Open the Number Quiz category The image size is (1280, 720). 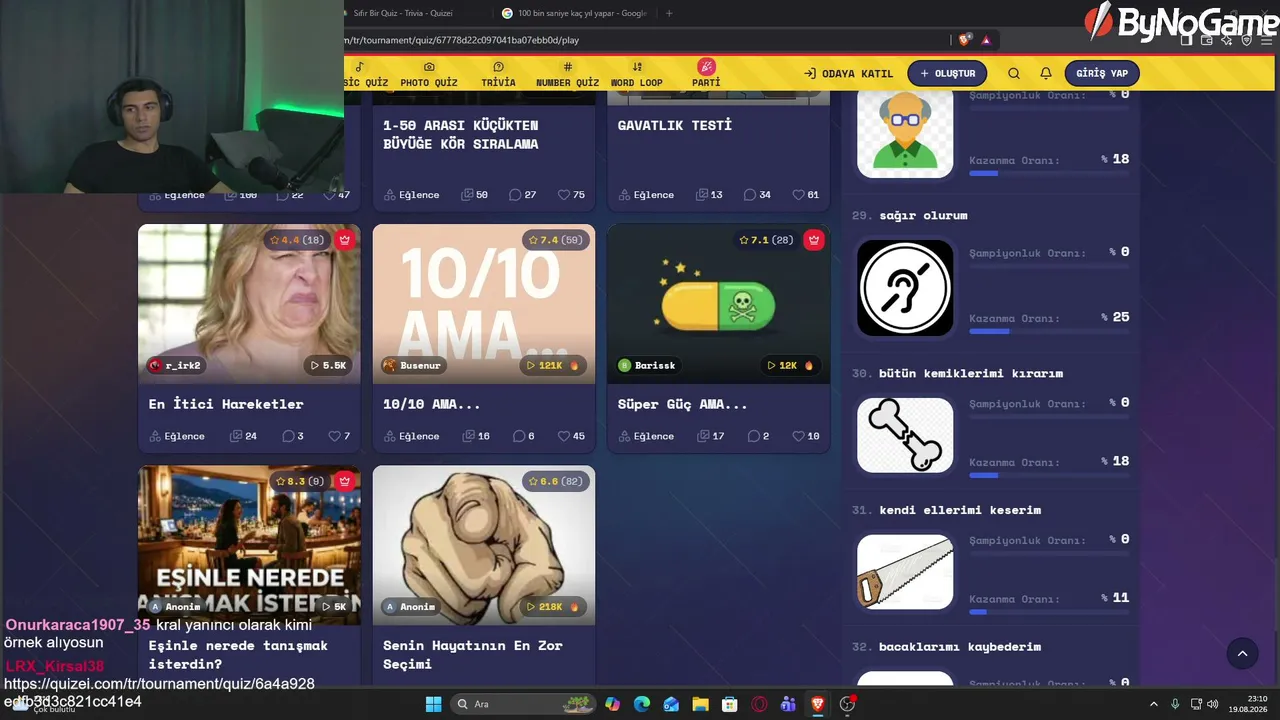point(567,74)
